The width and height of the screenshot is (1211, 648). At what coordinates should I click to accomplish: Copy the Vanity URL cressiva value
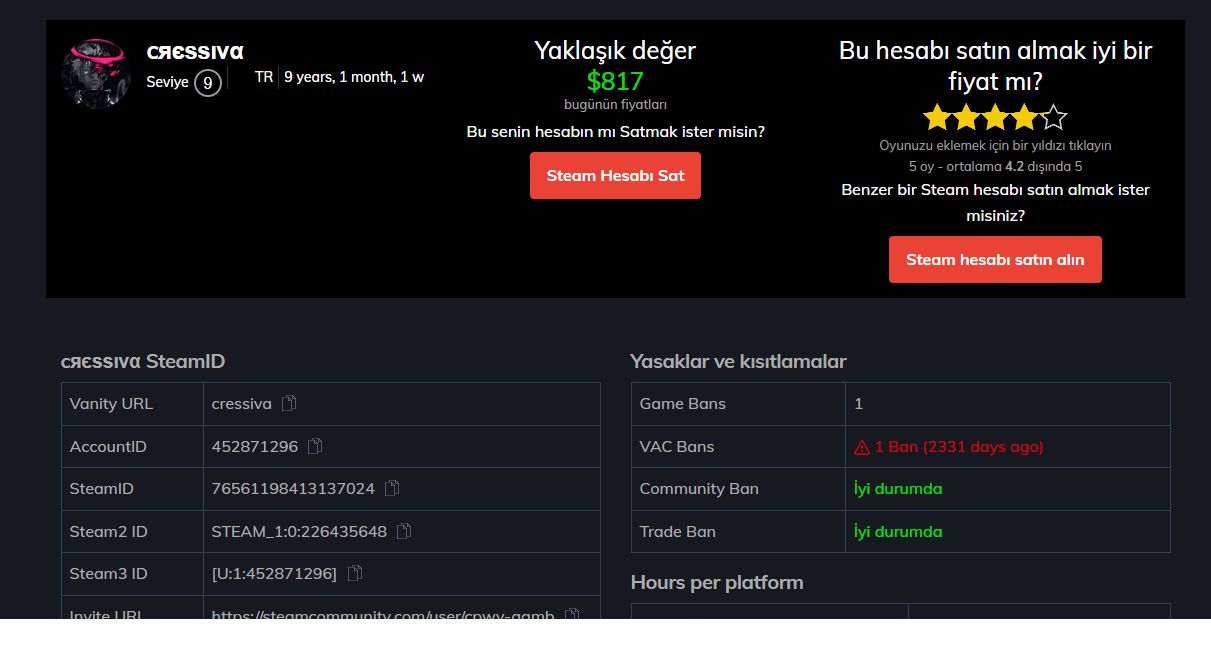(x=289, y=403)
